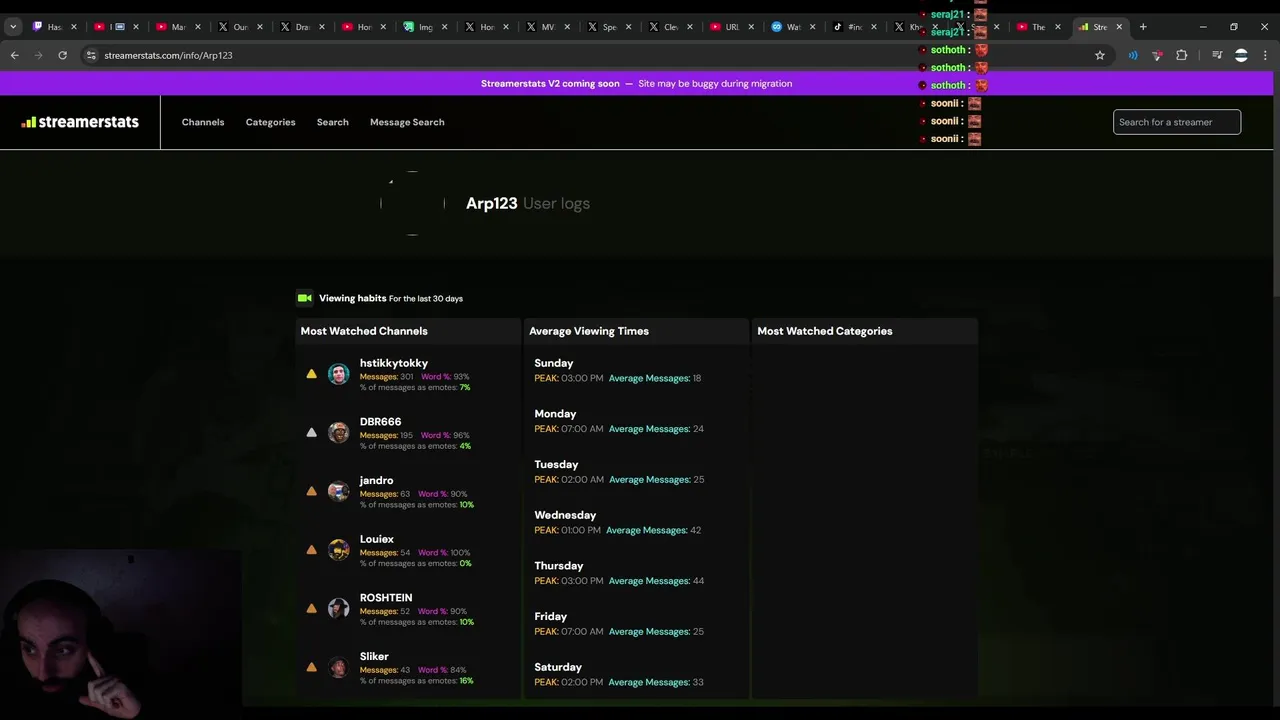This screenshot has height=720, width=1280.
Task: Click the 'Thursday' row label
Action: [x=558, y=566]
